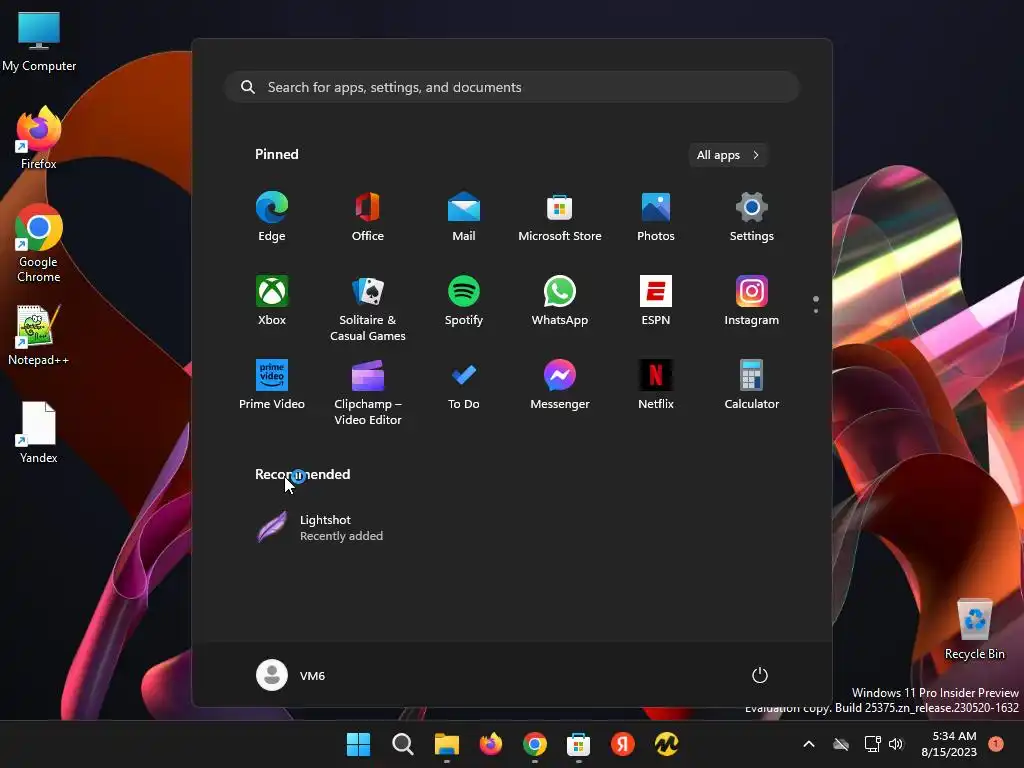Open the VM6 user account menu
1024x768 pixels.
click(291, 675)
